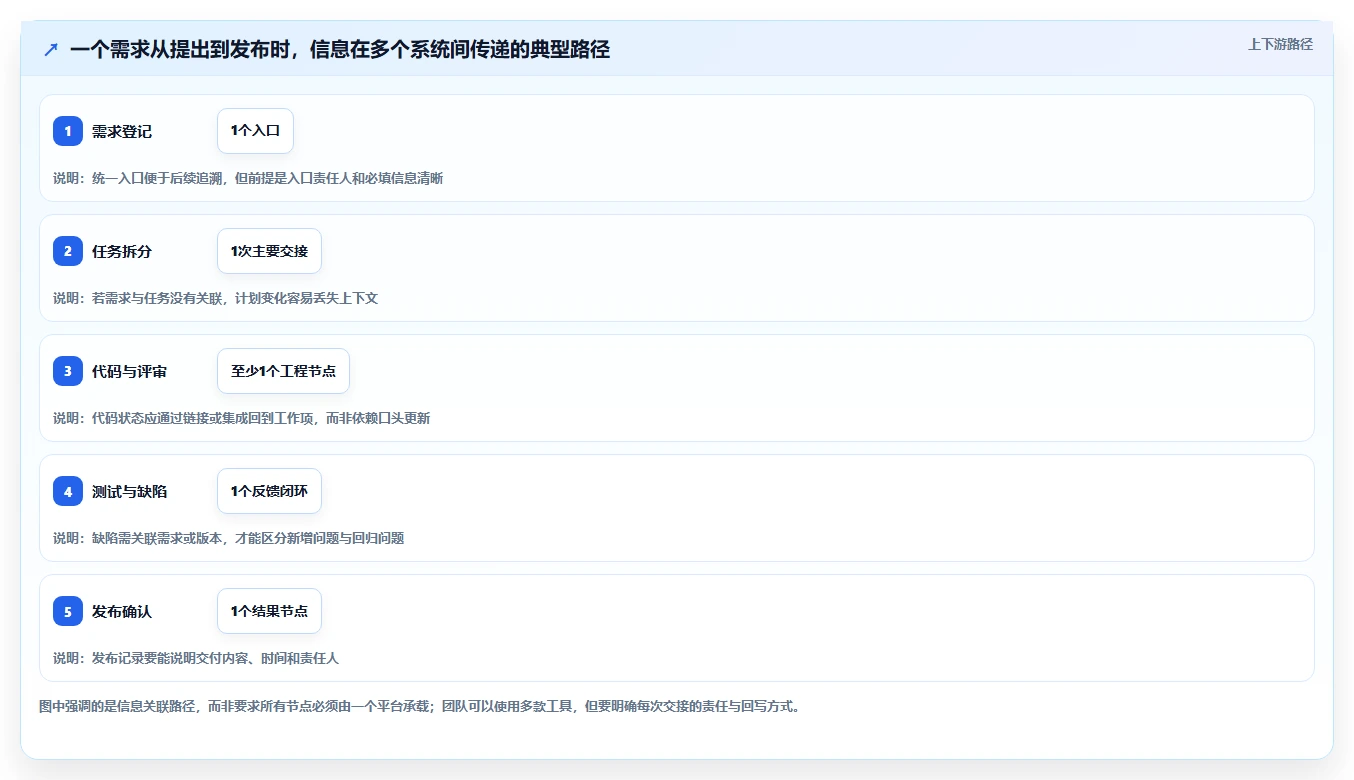The width and height of the screenshot is (1354, 780).
Task: Select the 1个入口 chip
Action: click(255, 131)
